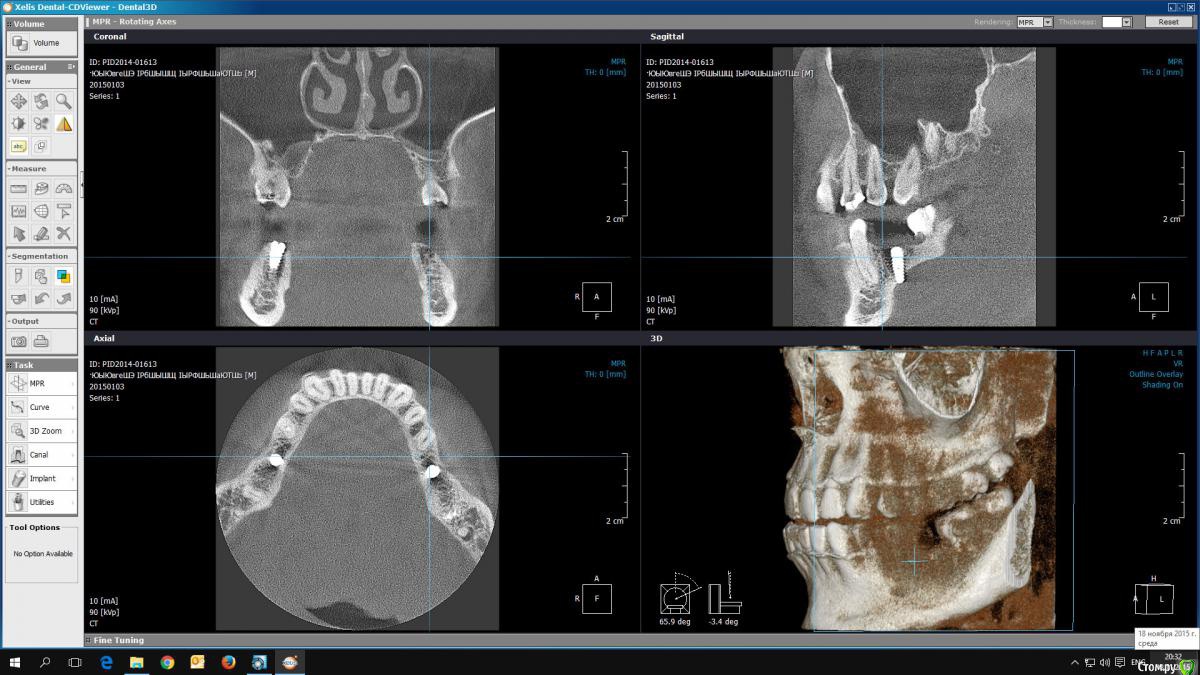
Task: Click the printer icon in Output
Action: click(41, 341)
